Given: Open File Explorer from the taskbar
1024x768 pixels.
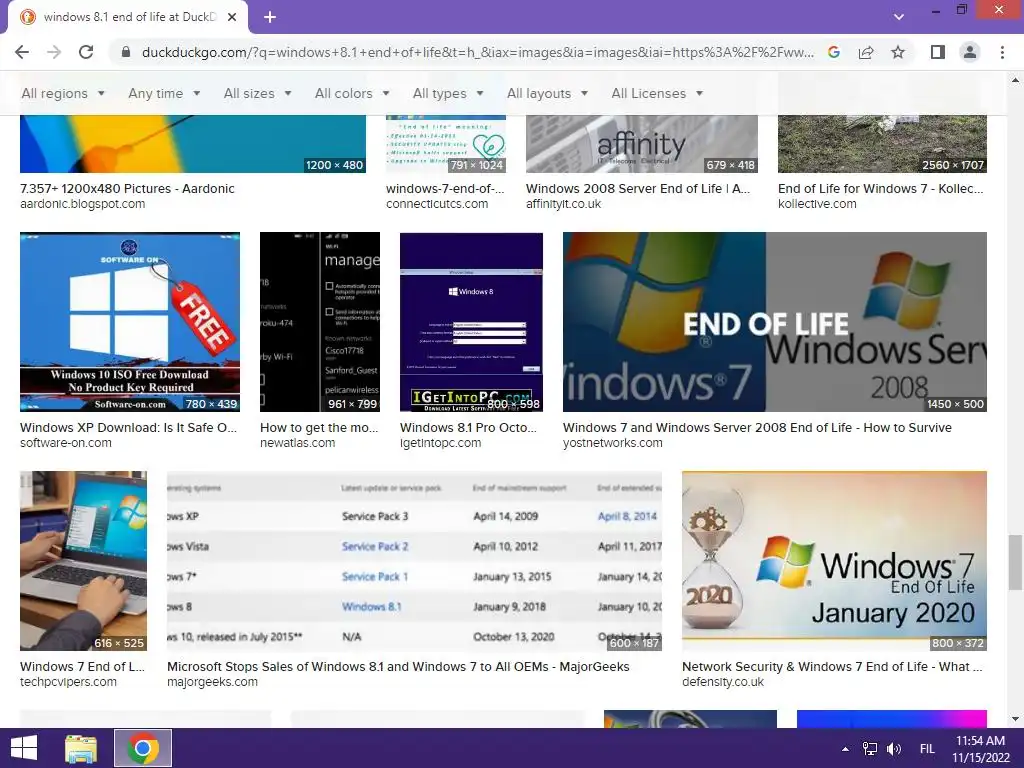Looking at the screenshot, I should pyautogui.click(x=81, y=748).
